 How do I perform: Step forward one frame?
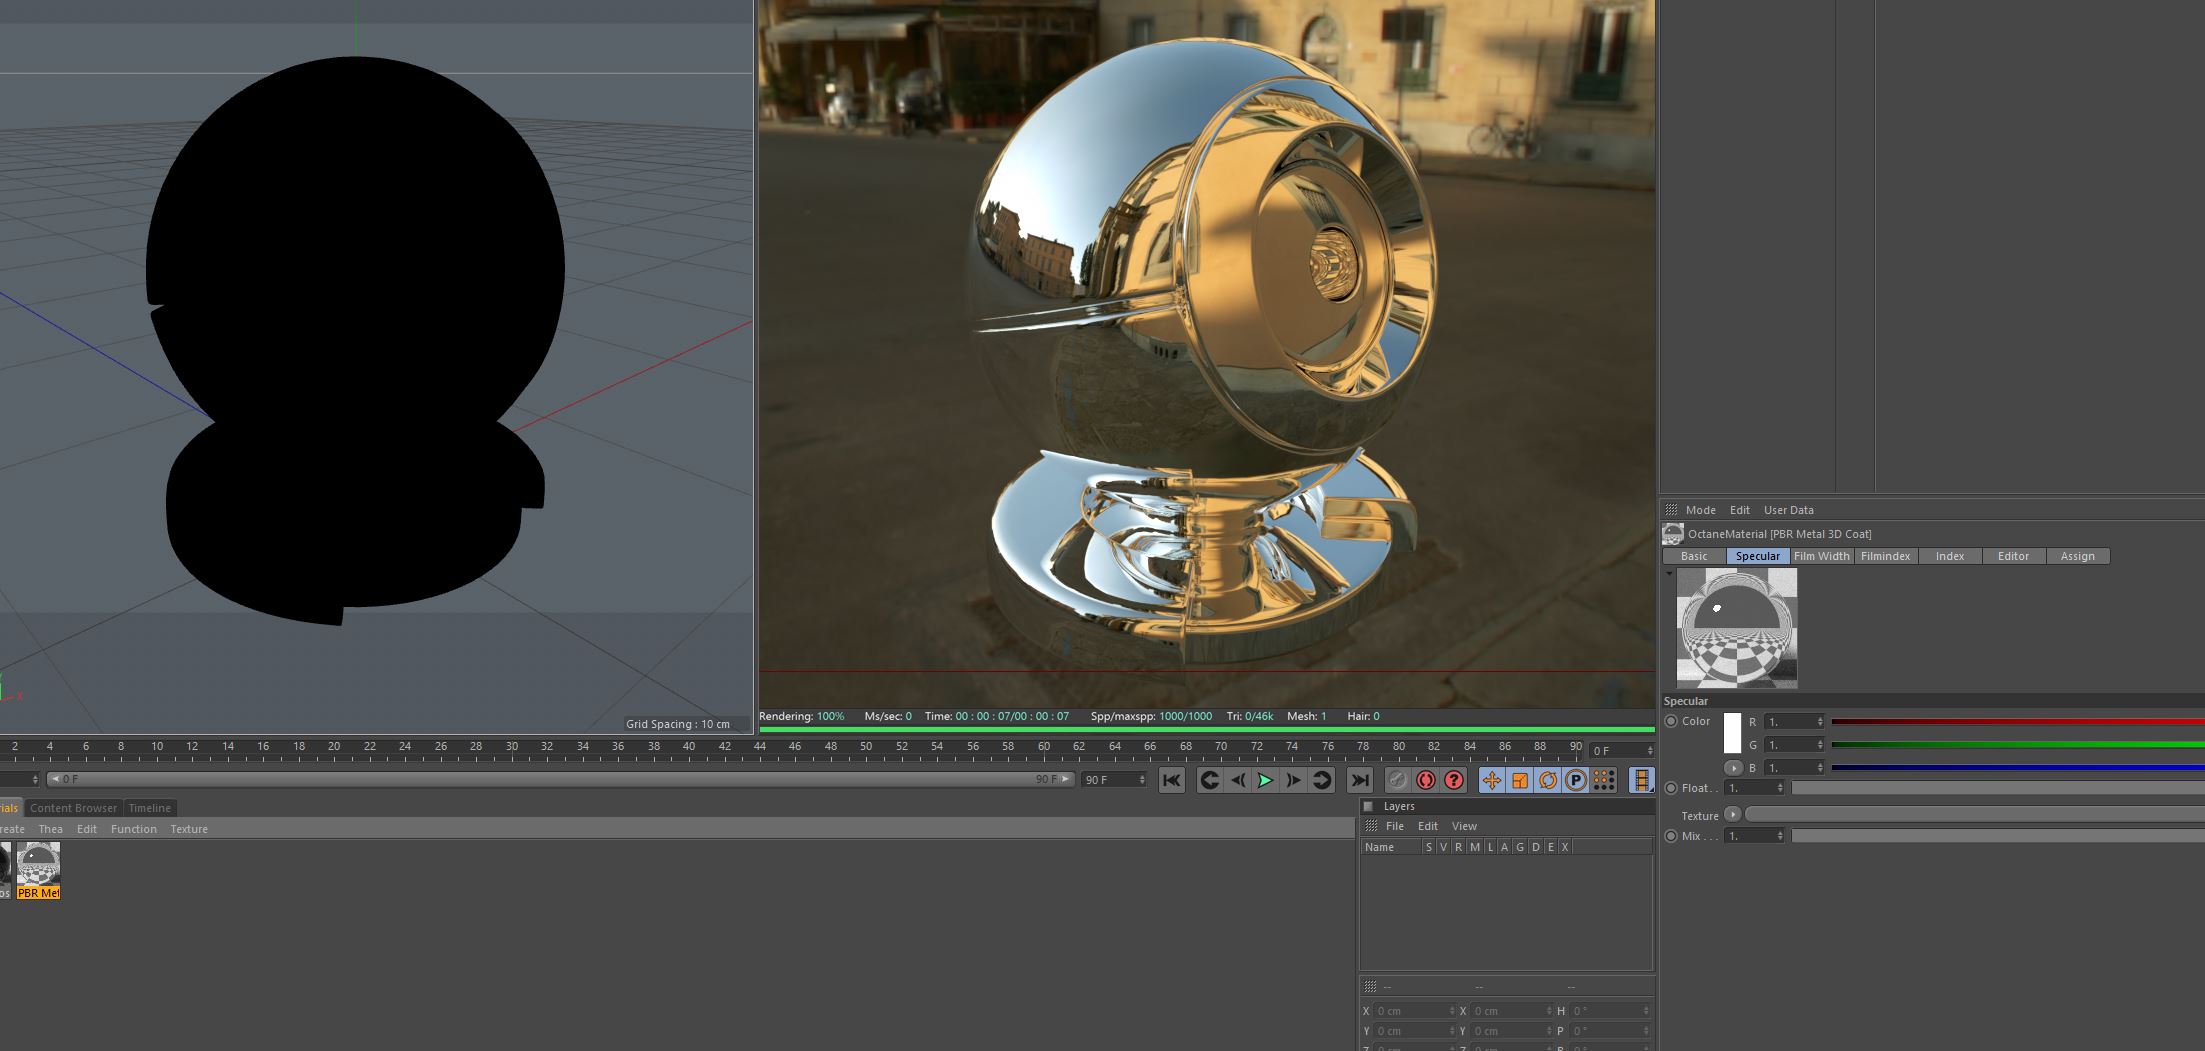click(x=1293, y=780)
